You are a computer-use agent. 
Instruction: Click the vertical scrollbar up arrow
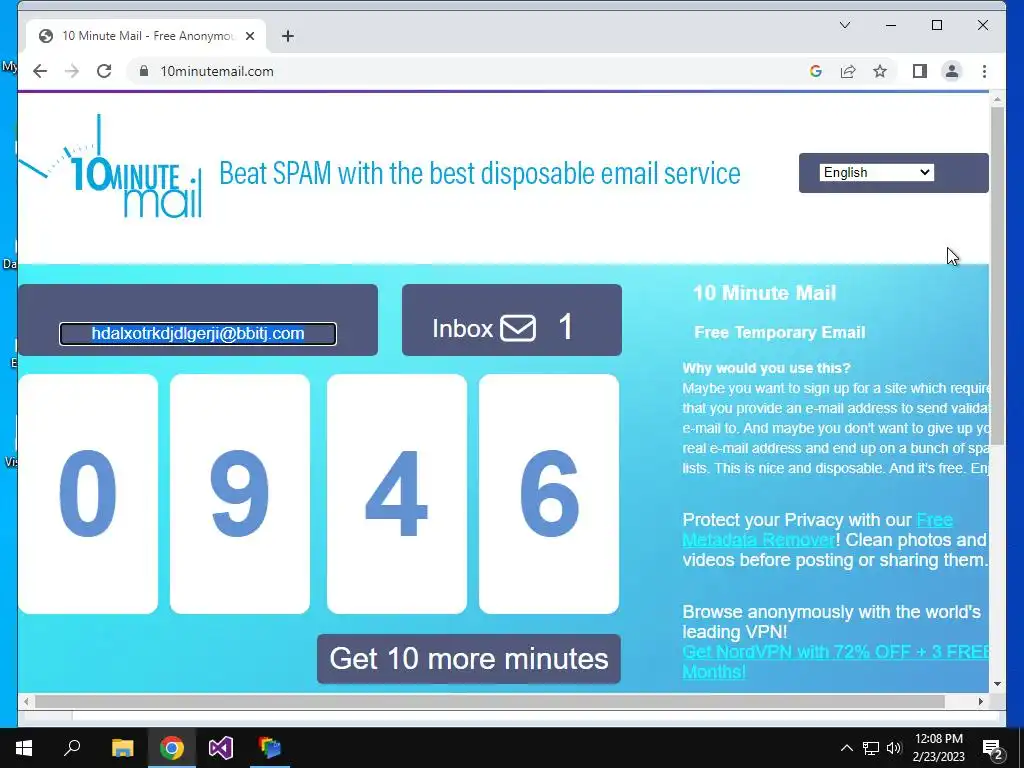pos(997,100)
